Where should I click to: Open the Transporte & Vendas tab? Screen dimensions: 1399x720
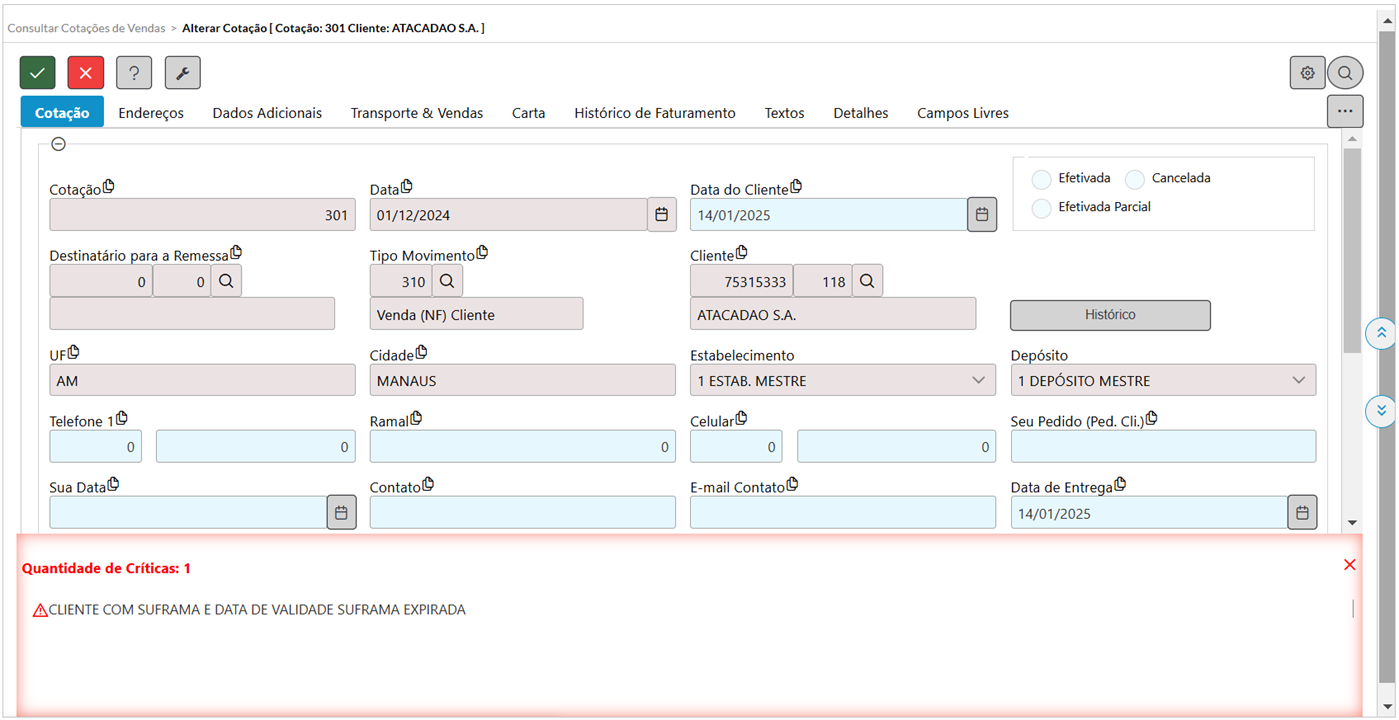tap(416, 113)
